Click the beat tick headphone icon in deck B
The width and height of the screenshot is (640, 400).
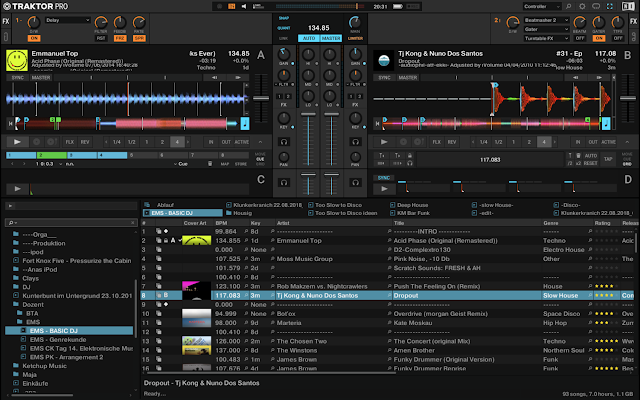pyautogui.click(x=409, y=163)
